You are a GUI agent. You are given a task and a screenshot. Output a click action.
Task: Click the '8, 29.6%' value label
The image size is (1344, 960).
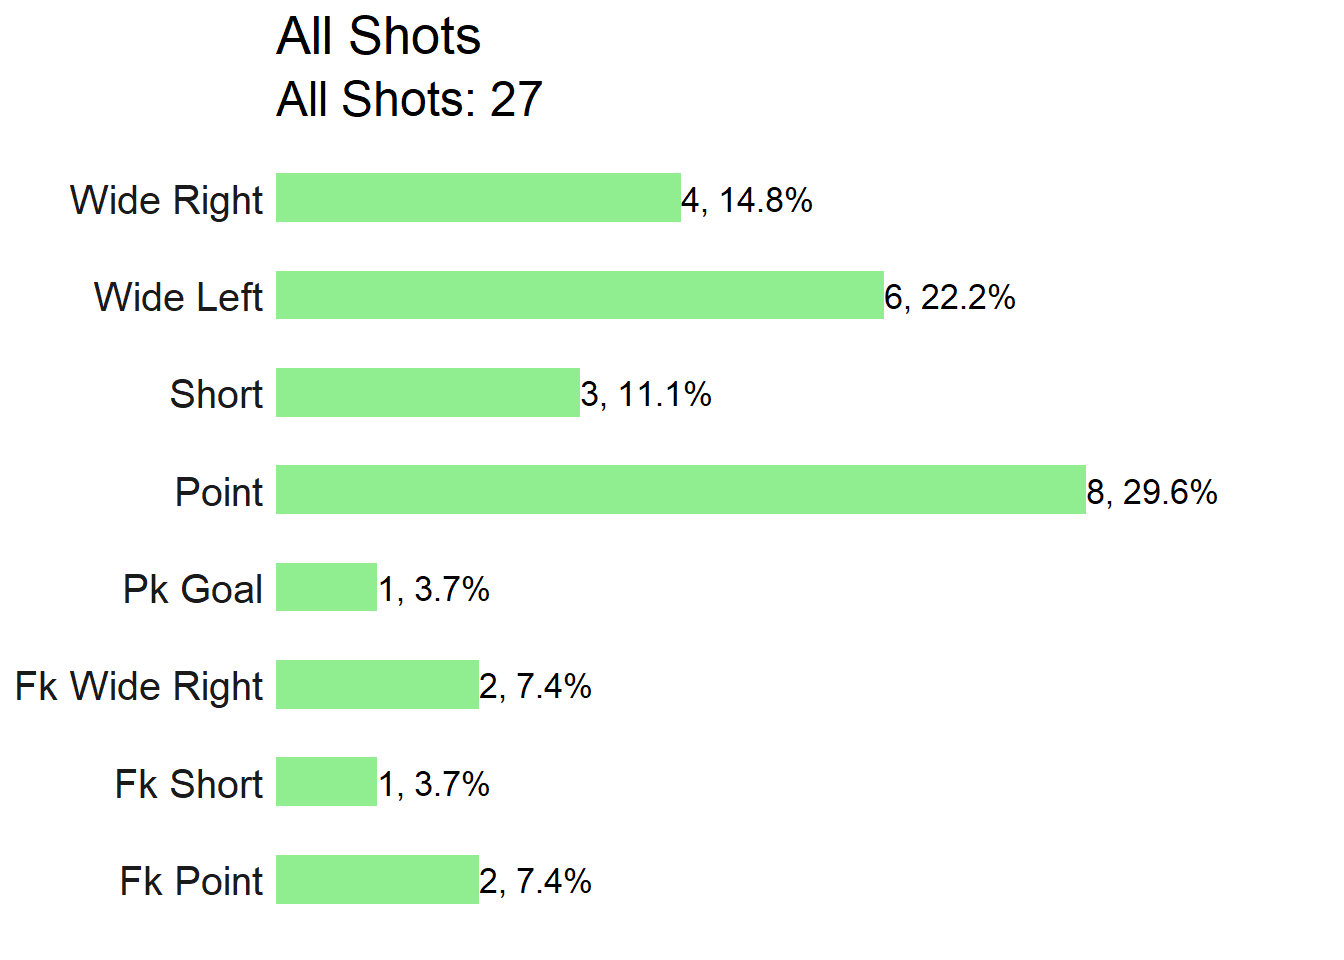(1152, 492)
